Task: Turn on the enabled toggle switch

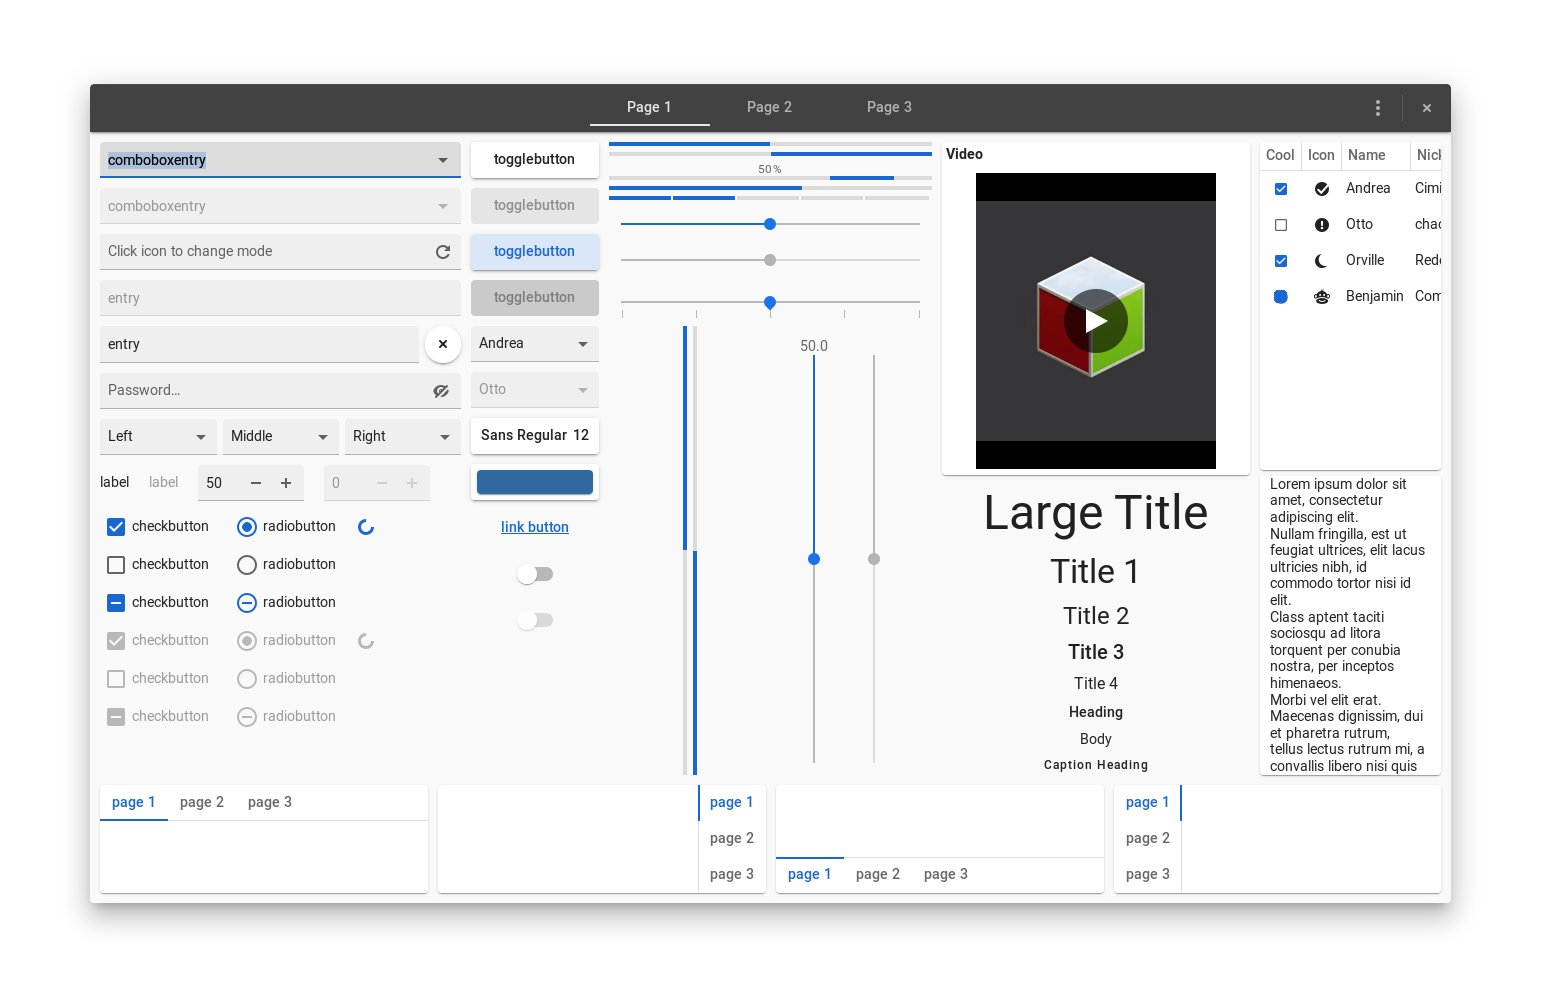Action: (535, 574)
